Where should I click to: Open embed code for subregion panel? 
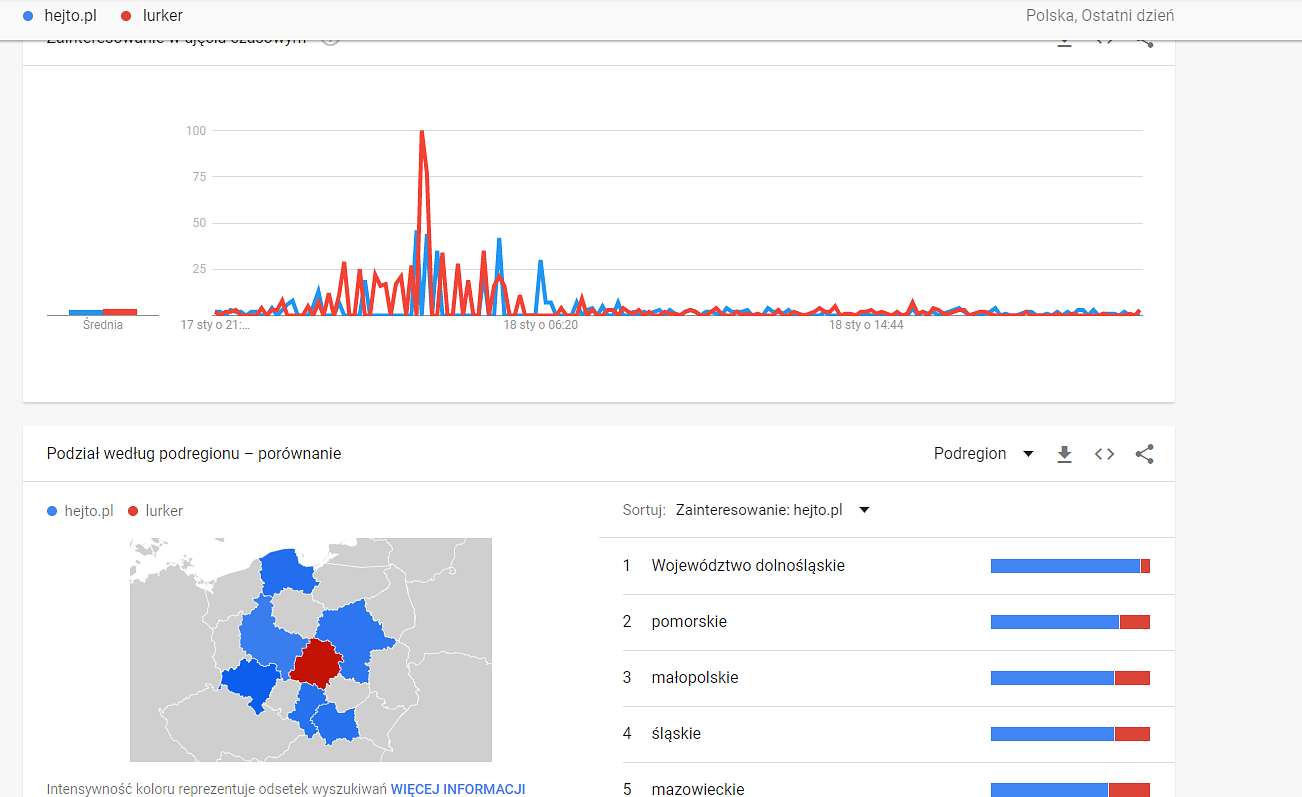click(x=1104, y=454)
